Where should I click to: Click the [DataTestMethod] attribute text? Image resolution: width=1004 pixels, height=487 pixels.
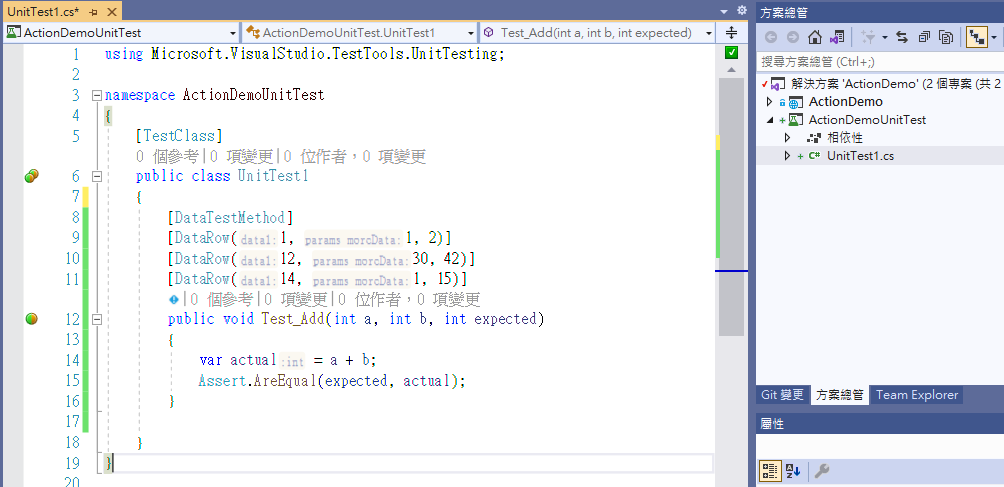pyautogui.click(x=231, y=218)
